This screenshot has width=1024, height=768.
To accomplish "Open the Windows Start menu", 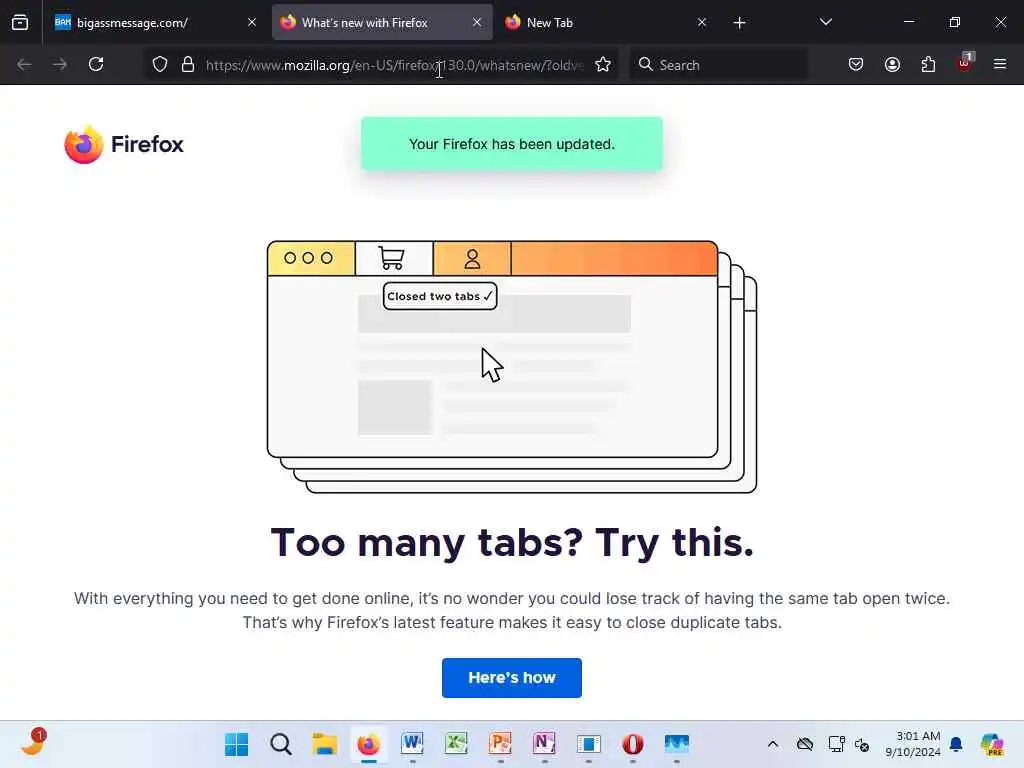I will [x=236, y=744].
